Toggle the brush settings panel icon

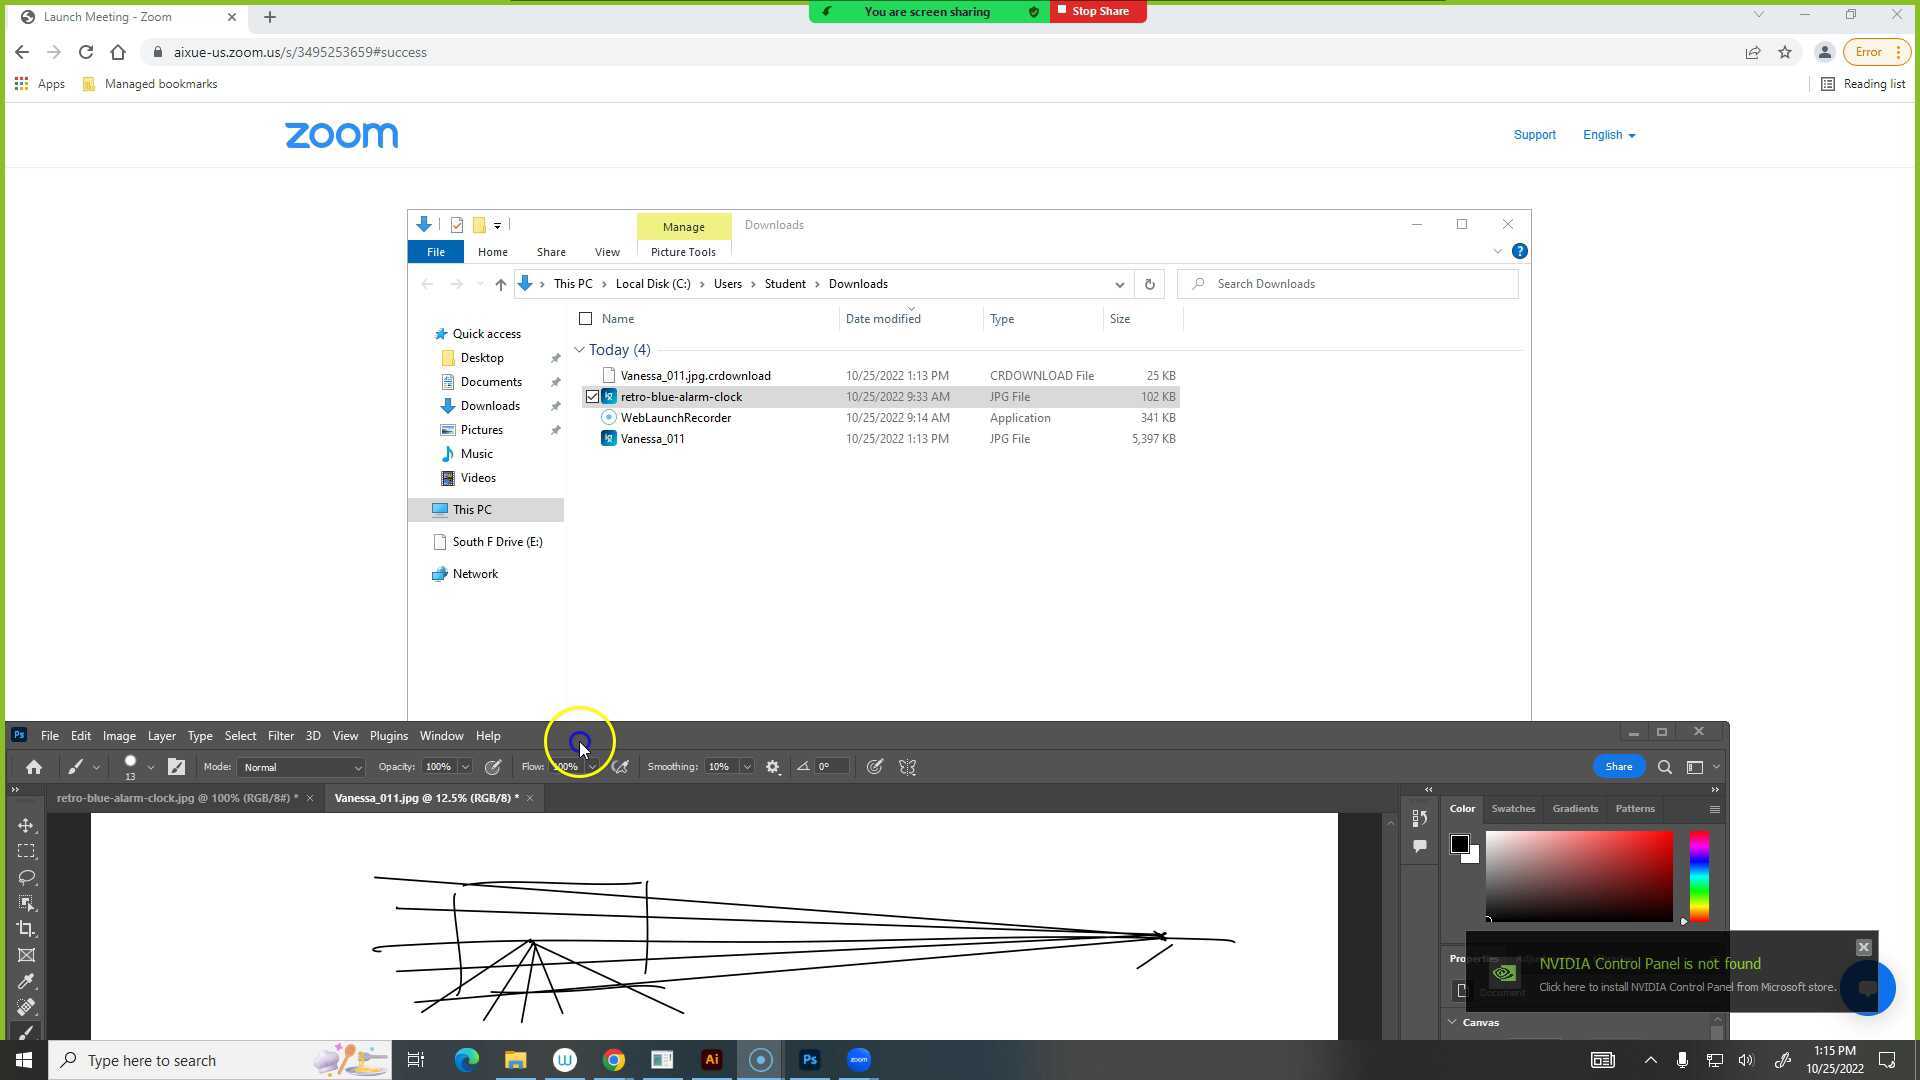point(176,767)
